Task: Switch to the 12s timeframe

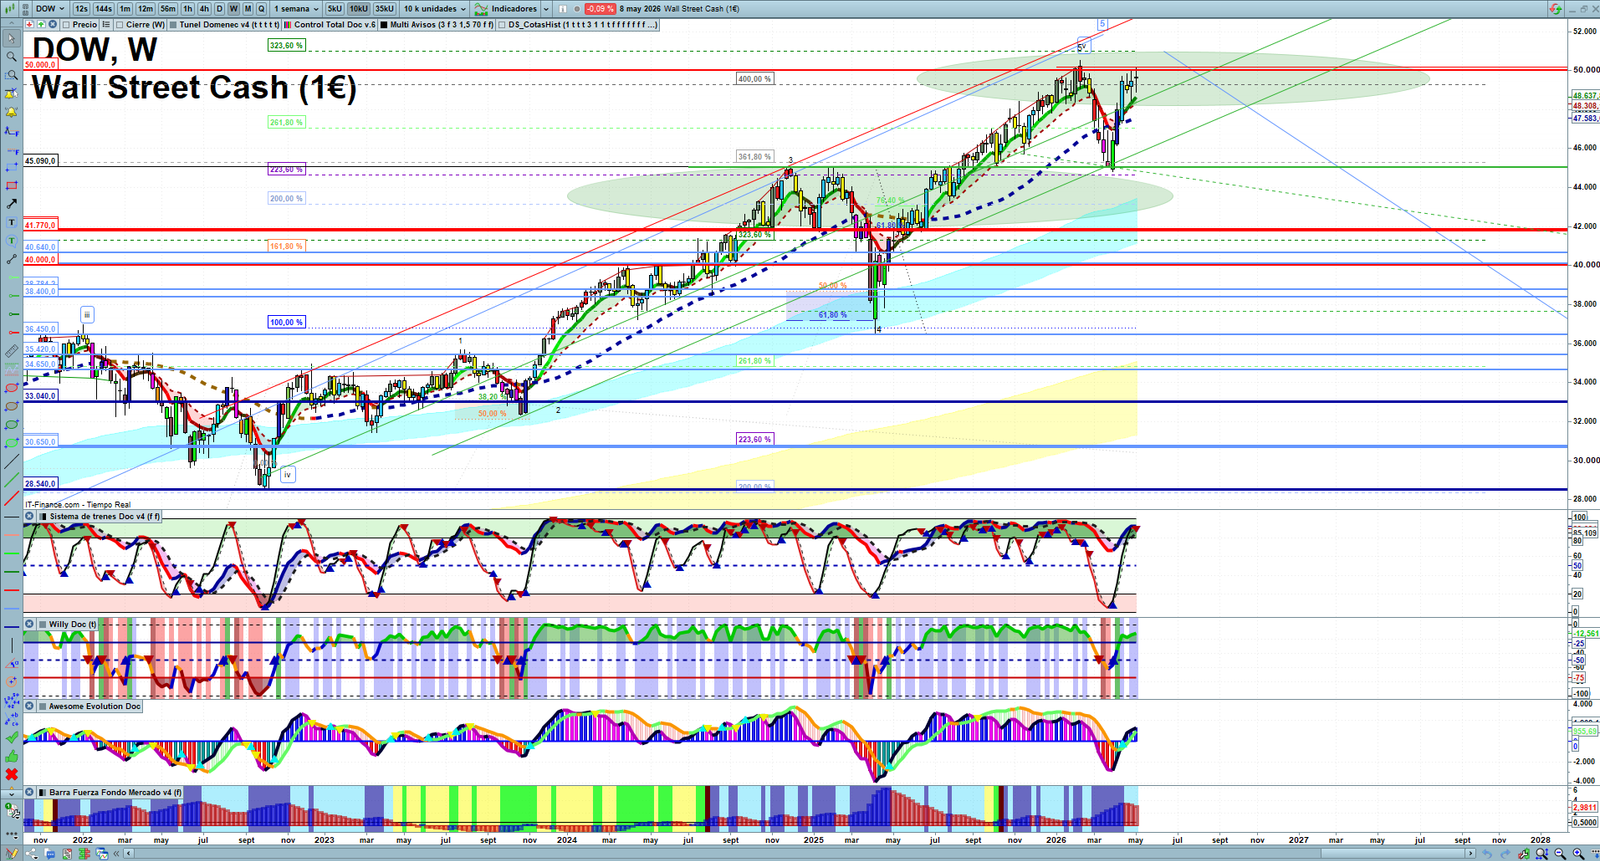Action: click(x=81, y=9)
